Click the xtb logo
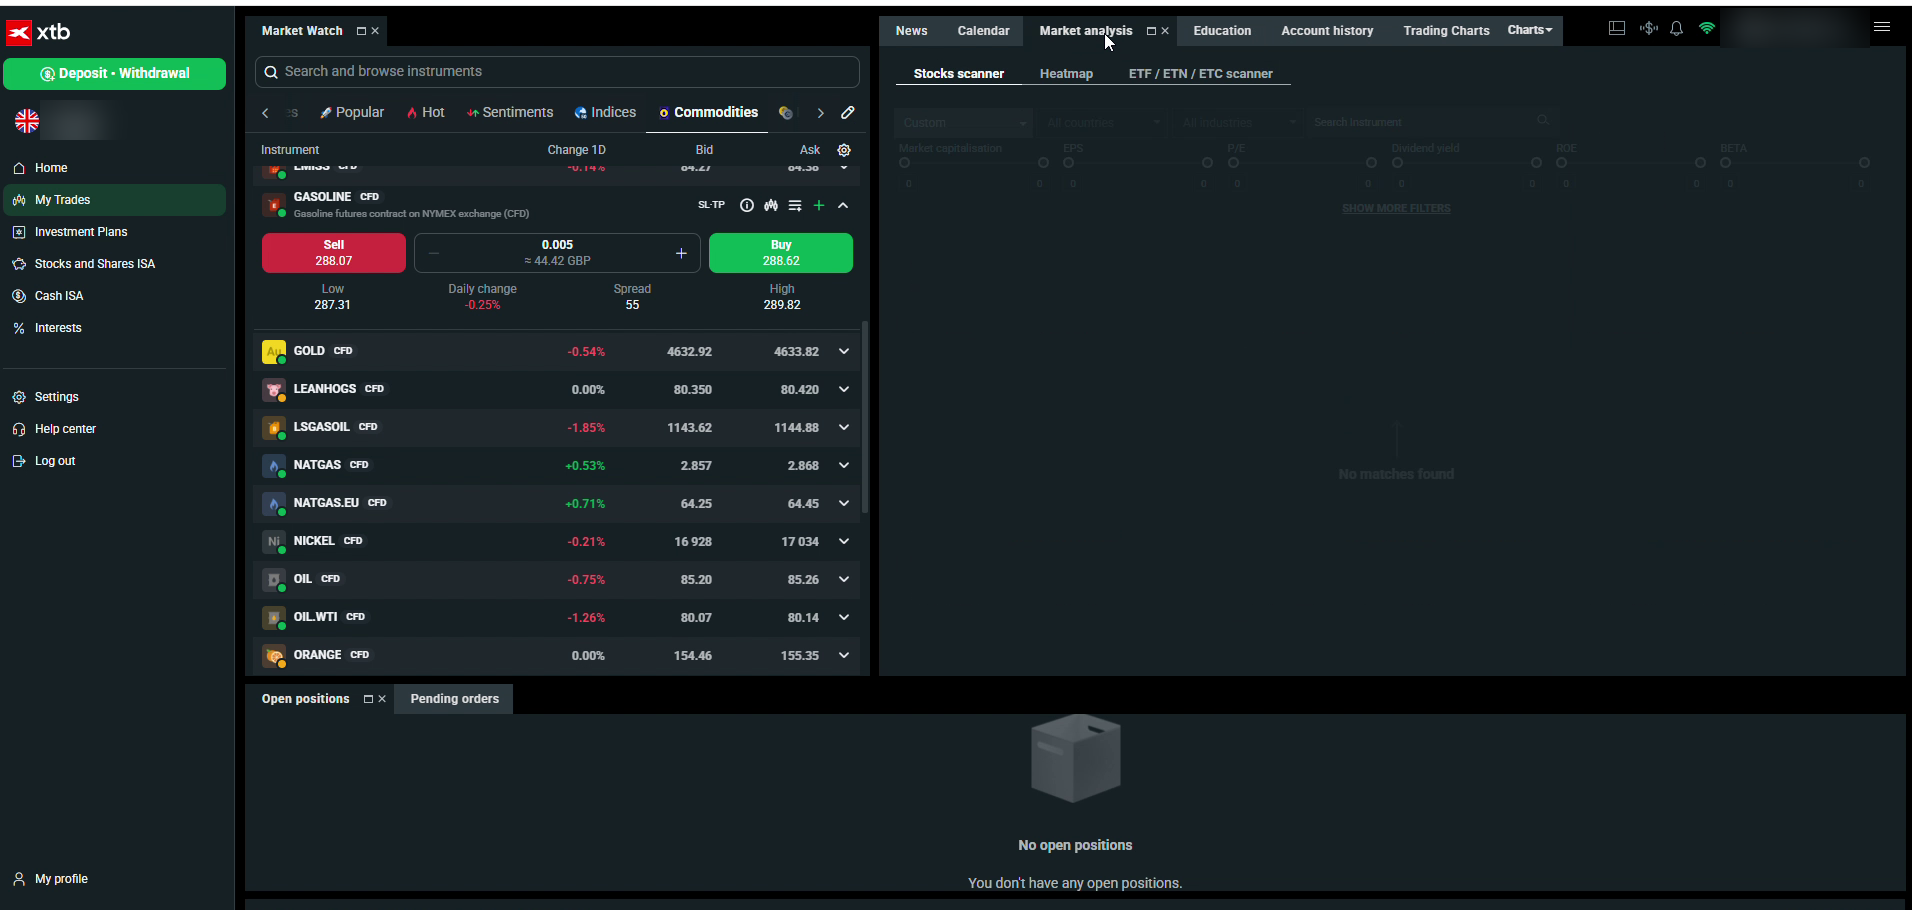Image resolution: width=1912 pixels, height=910 pixels. 39,33
